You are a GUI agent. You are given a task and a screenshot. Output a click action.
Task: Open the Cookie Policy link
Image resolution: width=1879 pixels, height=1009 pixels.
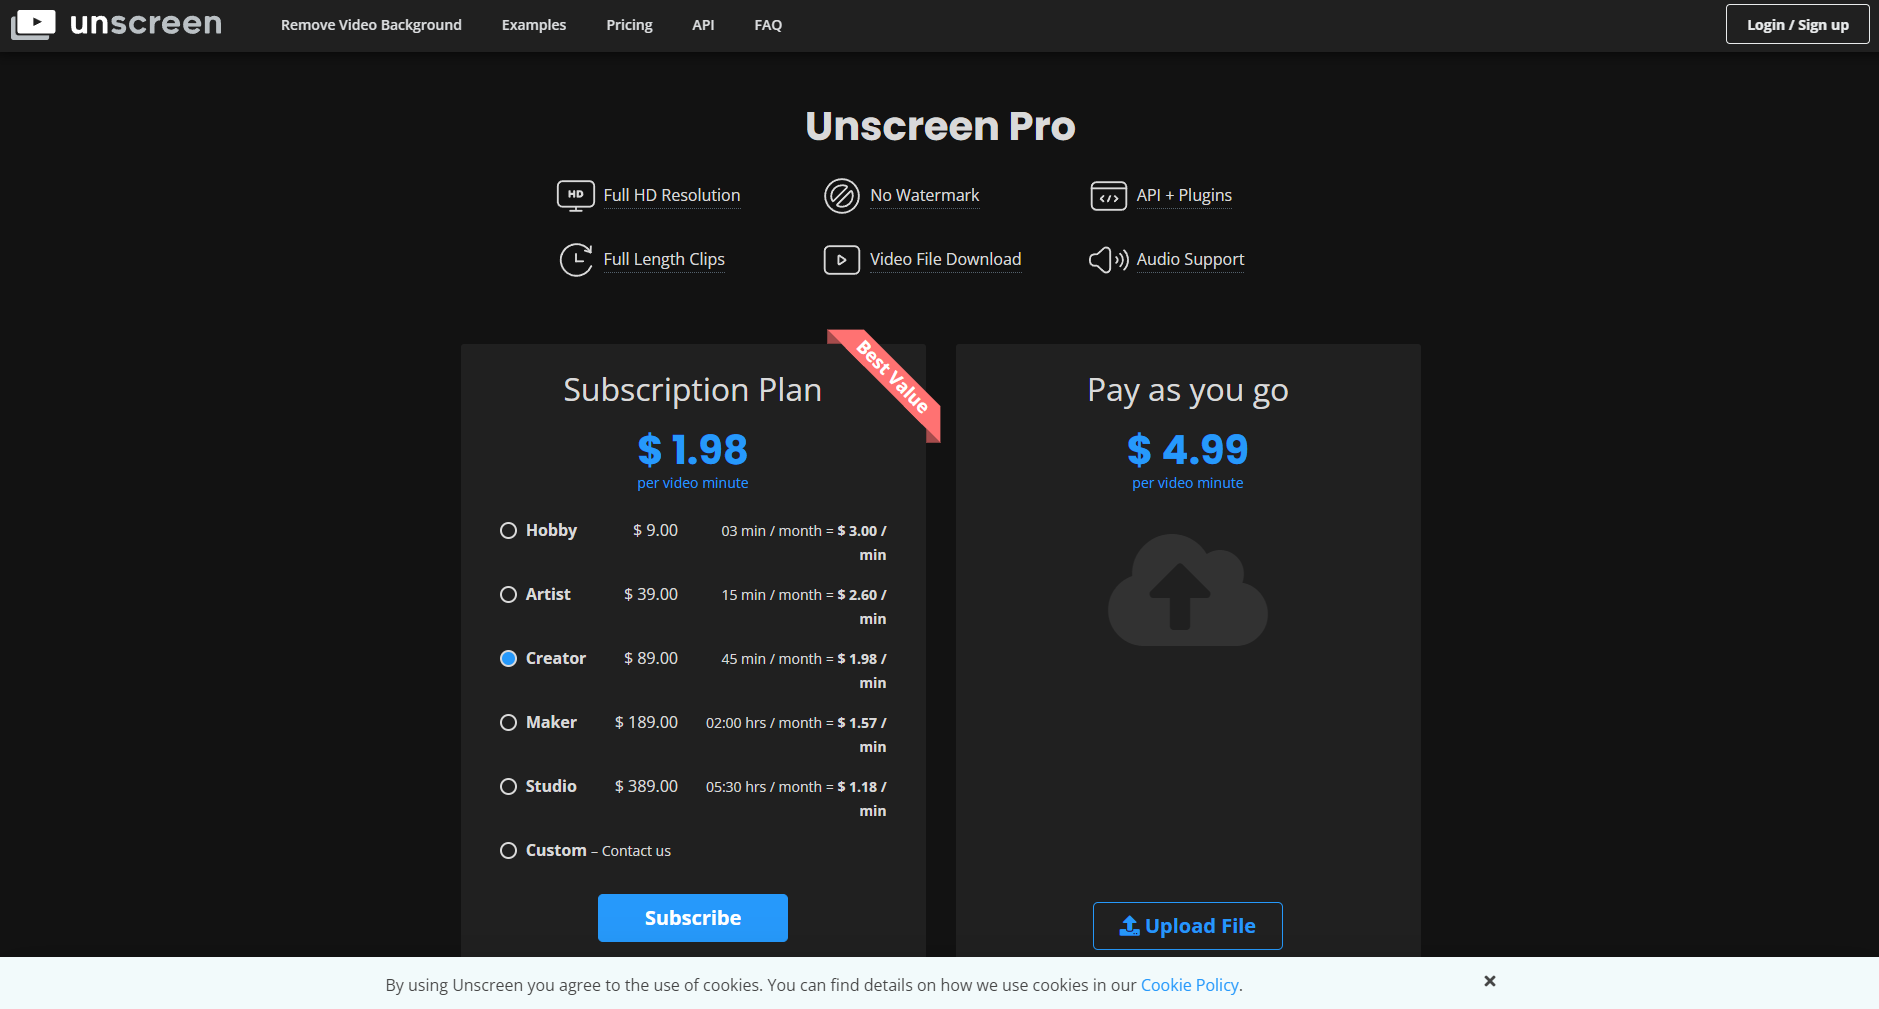(x=1190, y=985)
